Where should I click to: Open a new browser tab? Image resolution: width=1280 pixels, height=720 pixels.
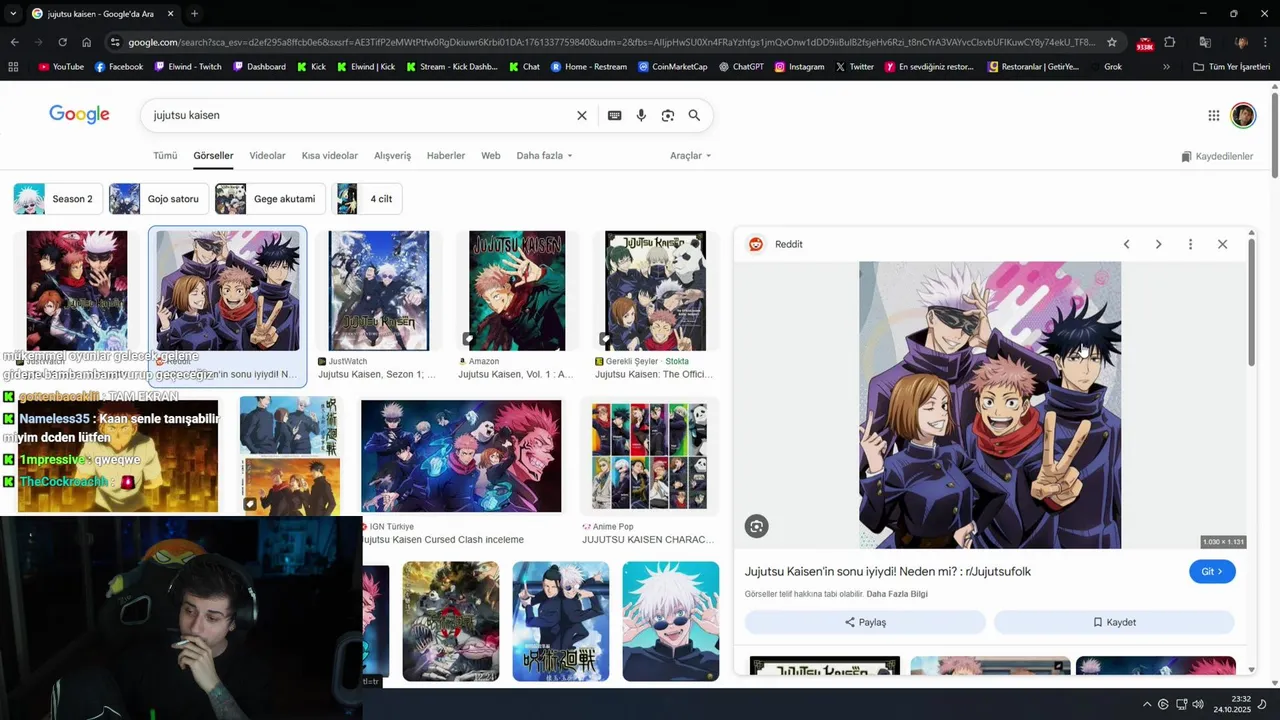(194, 14)
